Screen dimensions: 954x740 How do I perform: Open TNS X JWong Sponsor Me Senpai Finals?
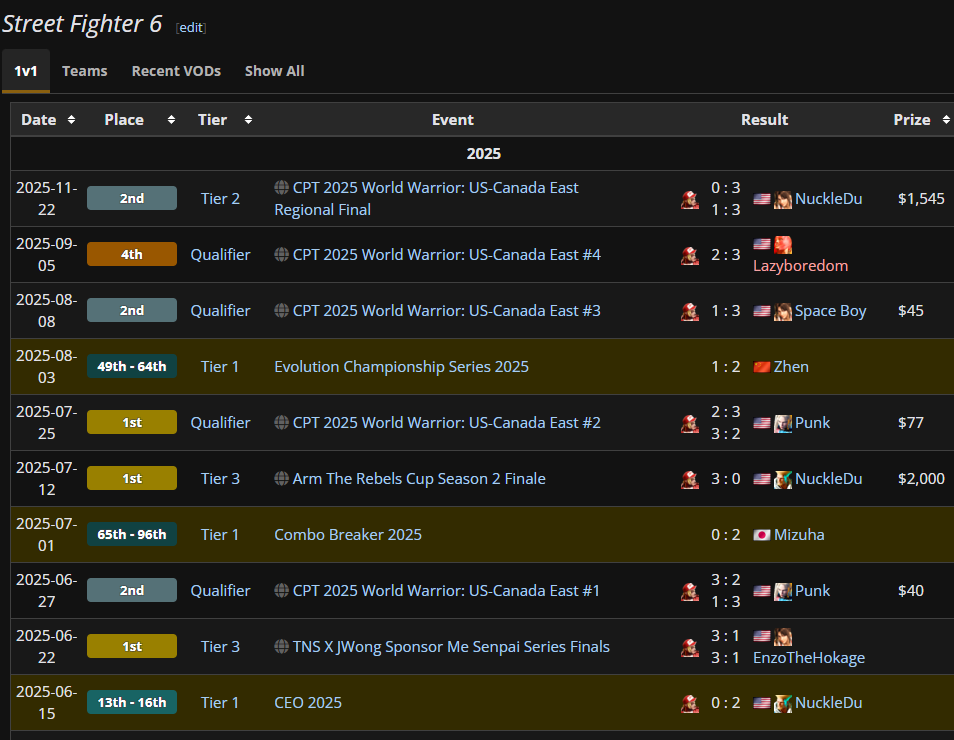click(x=451, y=646)
